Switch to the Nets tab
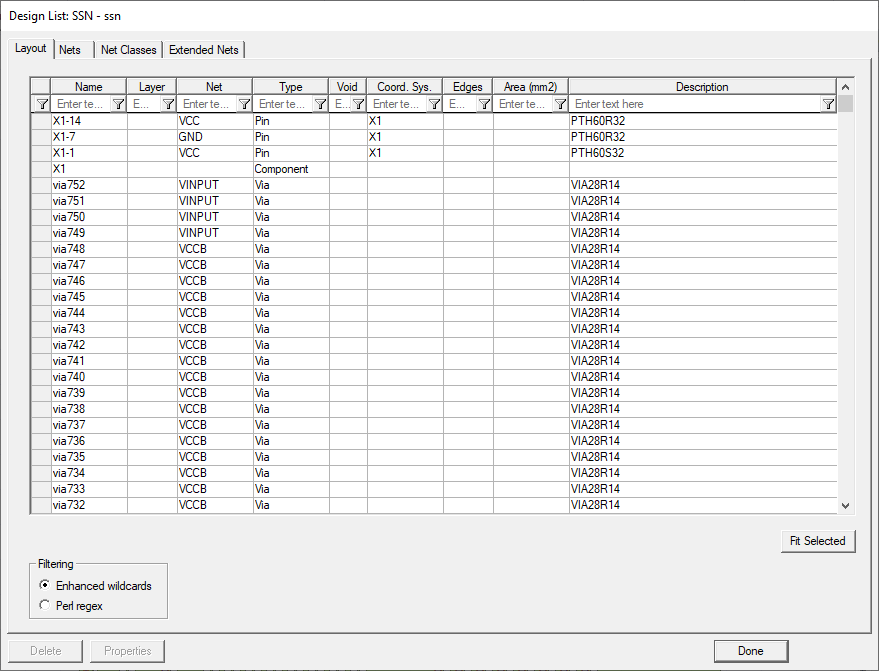Screen dimensions: 879x671 [70, 49]
